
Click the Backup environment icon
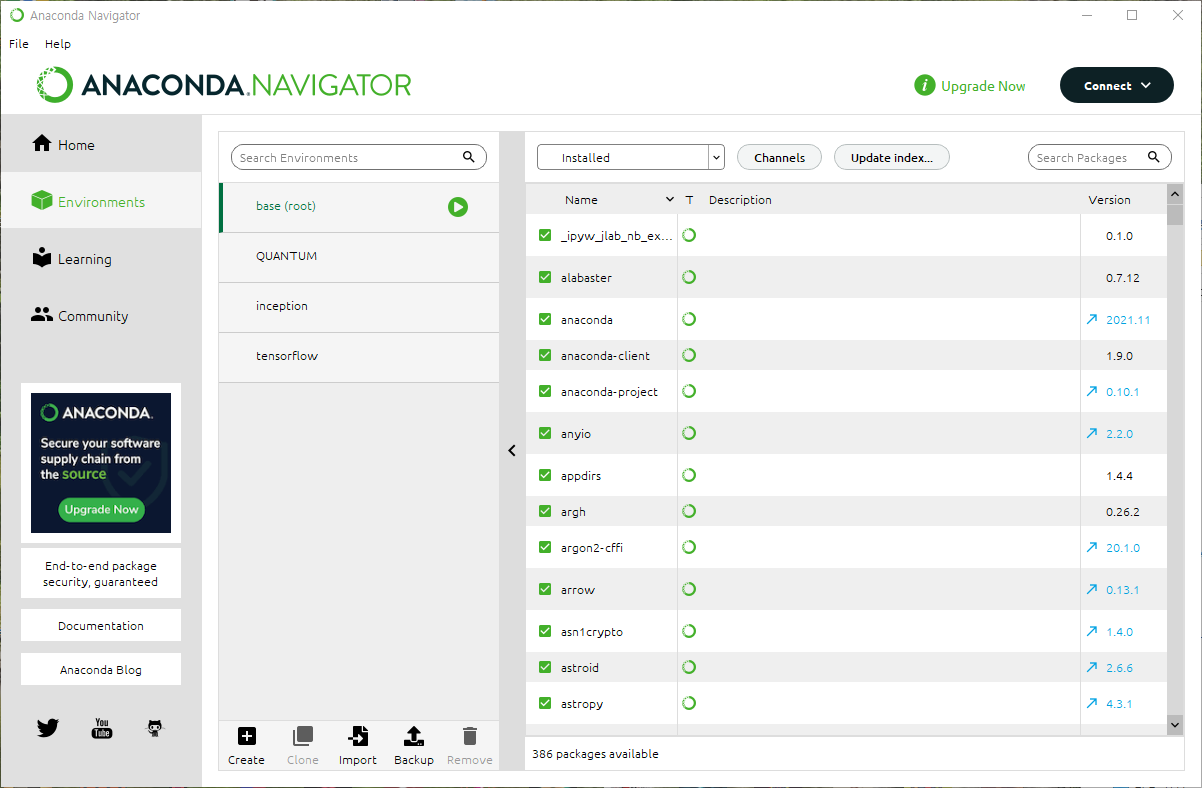pos(414,737)
